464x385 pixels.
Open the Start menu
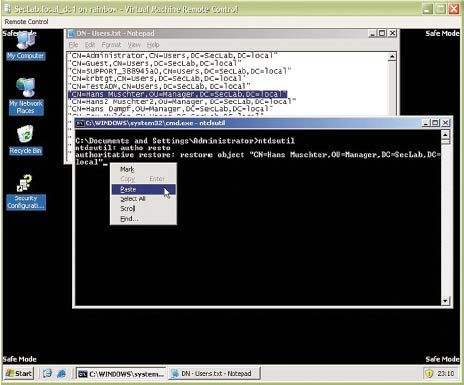click(x=19, y=373)
